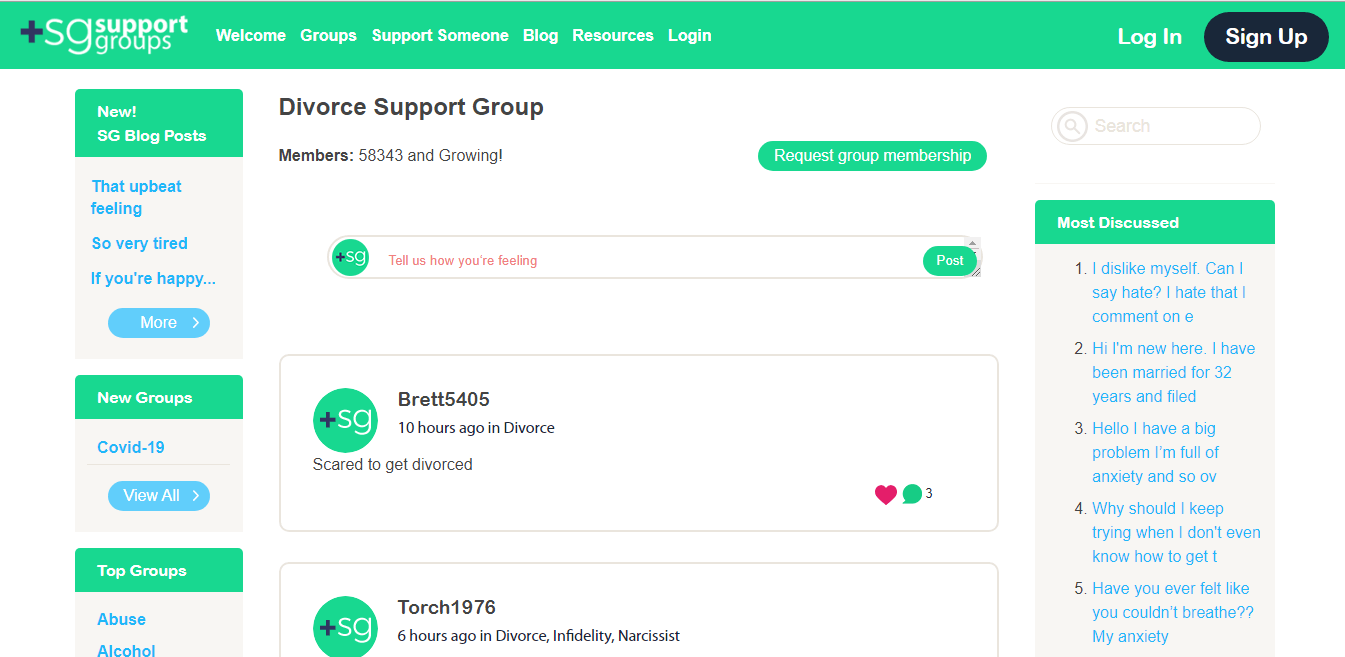Open the Blog section from the navbar
1345x657 pixels.
(x=540, y=35)
